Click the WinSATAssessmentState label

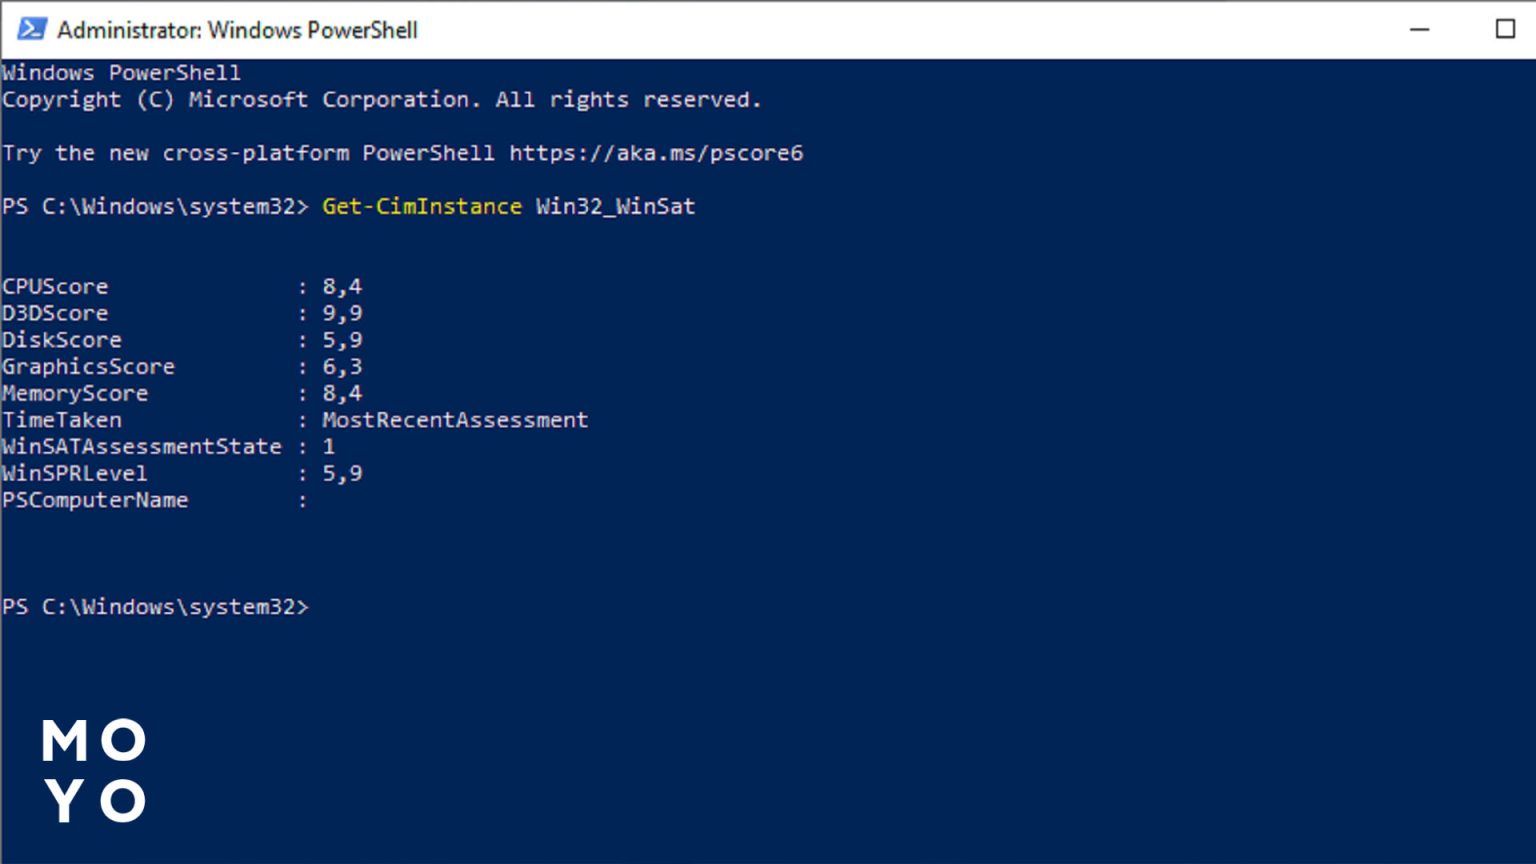pyautogui.click(x=142, y=447)
